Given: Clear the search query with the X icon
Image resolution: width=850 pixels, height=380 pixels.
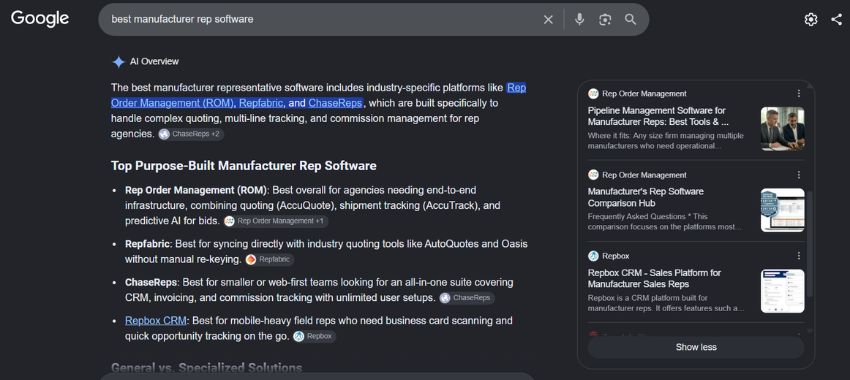Looking at the screenshot, I should (548, 20).
